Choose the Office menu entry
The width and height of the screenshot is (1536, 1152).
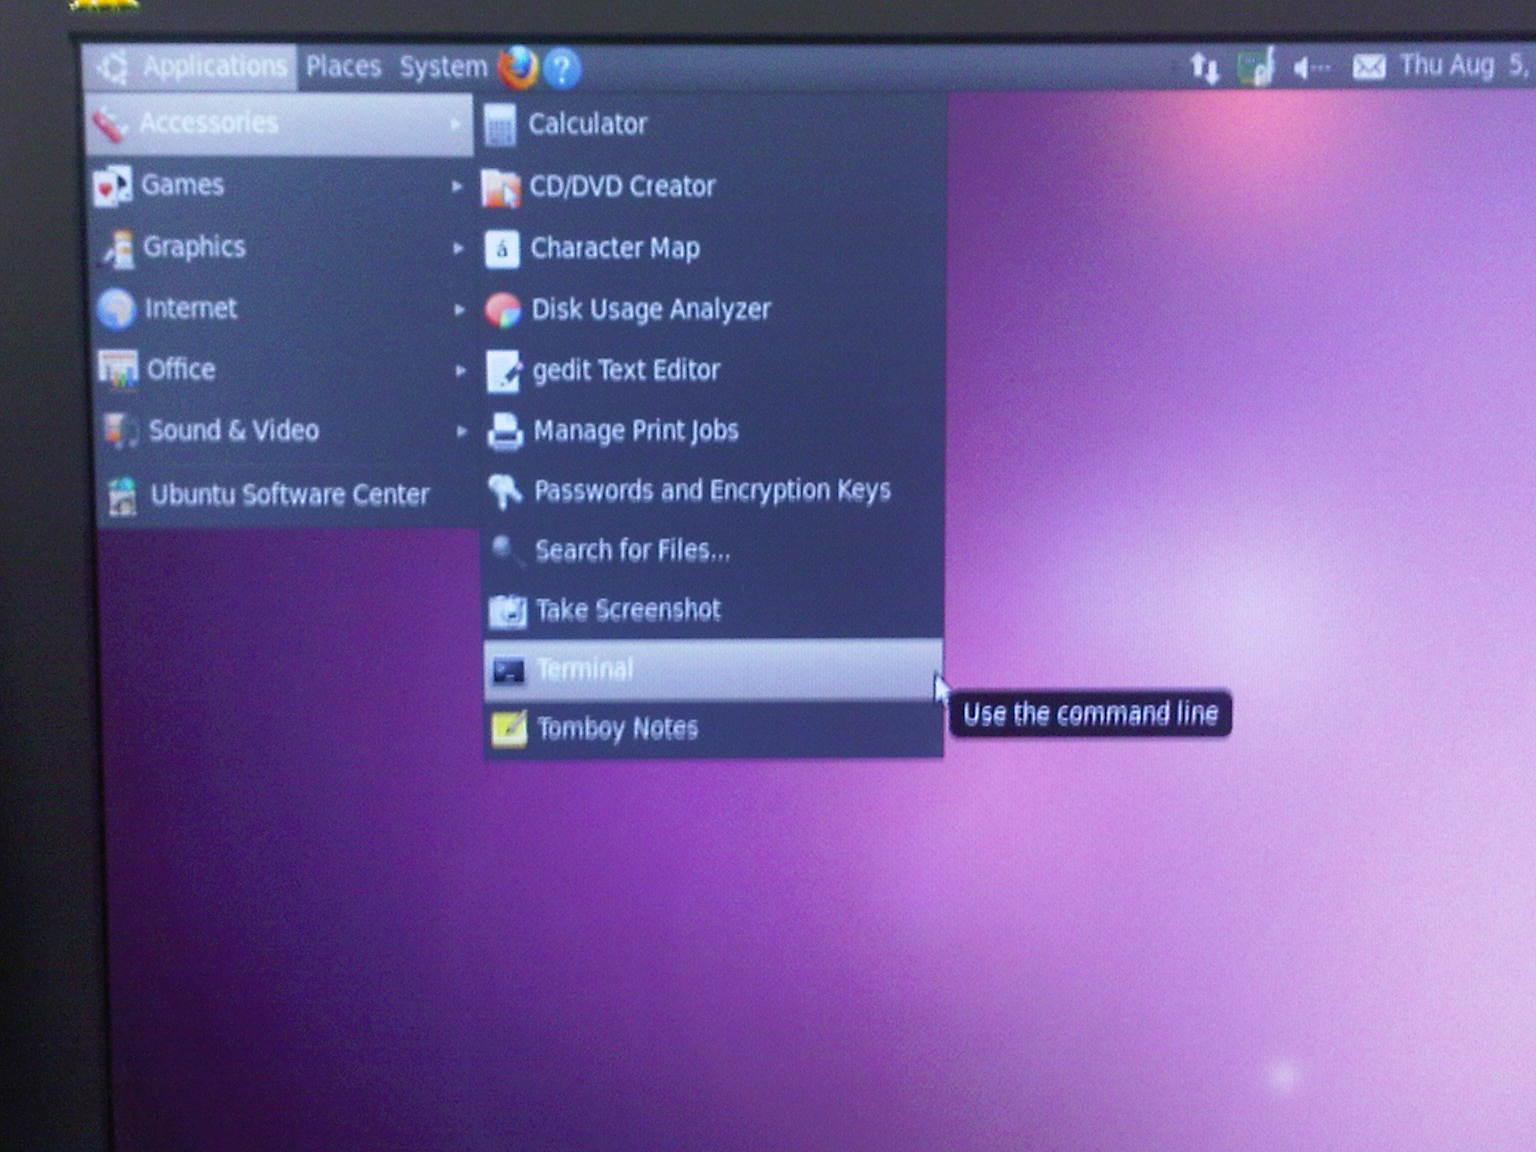pyautogui.click(x=285, y=370)
